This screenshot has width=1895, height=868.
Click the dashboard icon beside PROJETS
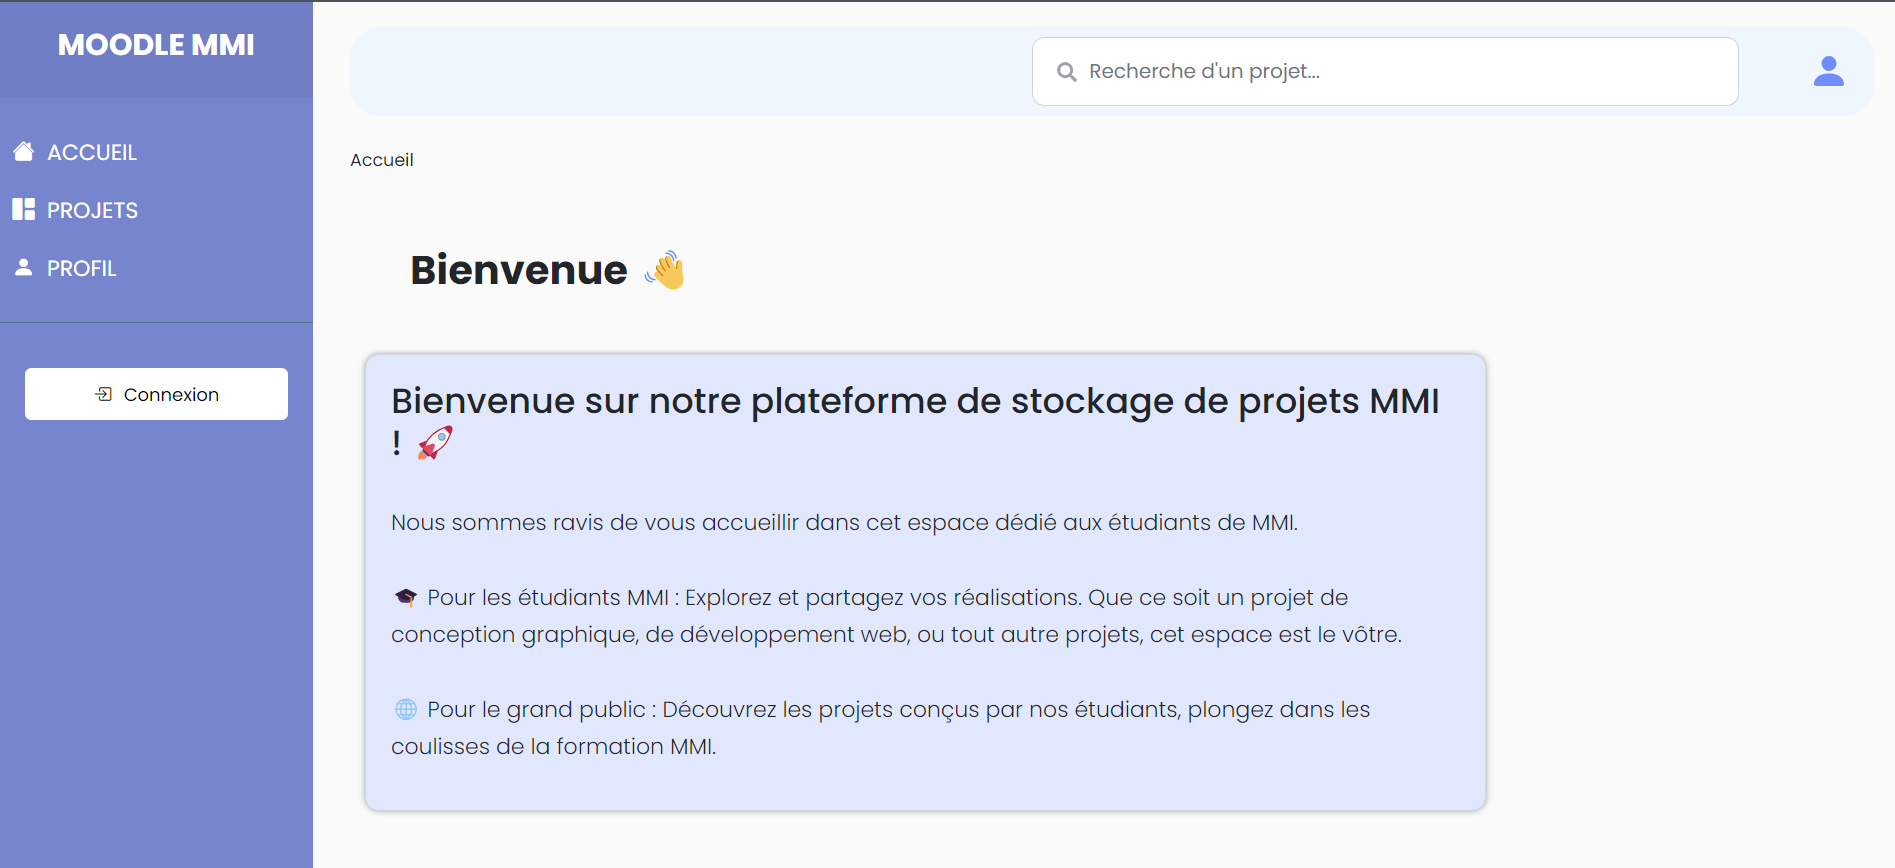pos(24,209)
